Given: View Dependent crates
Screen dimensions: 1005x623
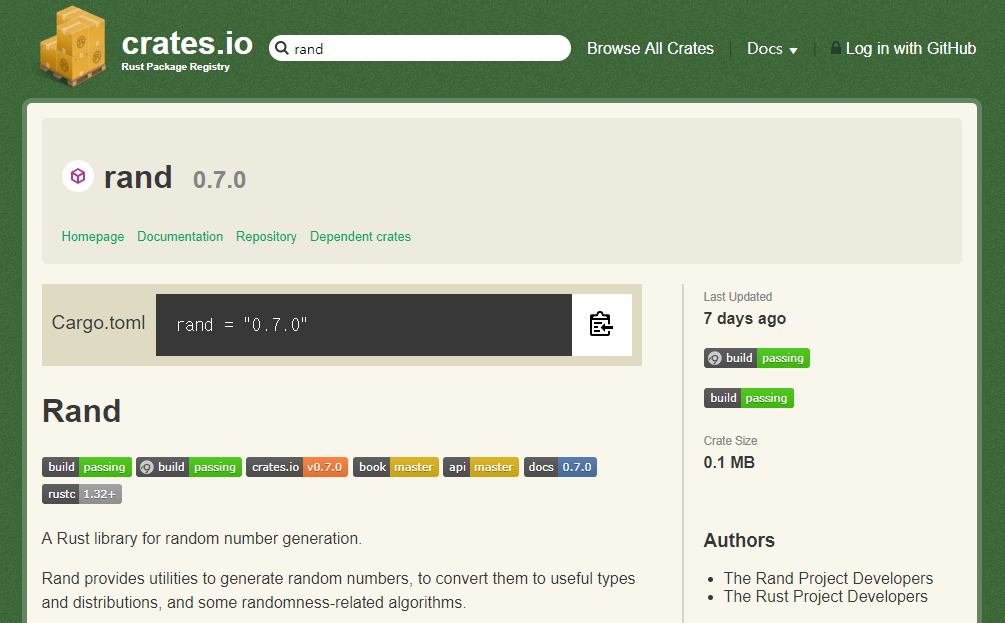Looking at the screenshot, I should 360,237.
